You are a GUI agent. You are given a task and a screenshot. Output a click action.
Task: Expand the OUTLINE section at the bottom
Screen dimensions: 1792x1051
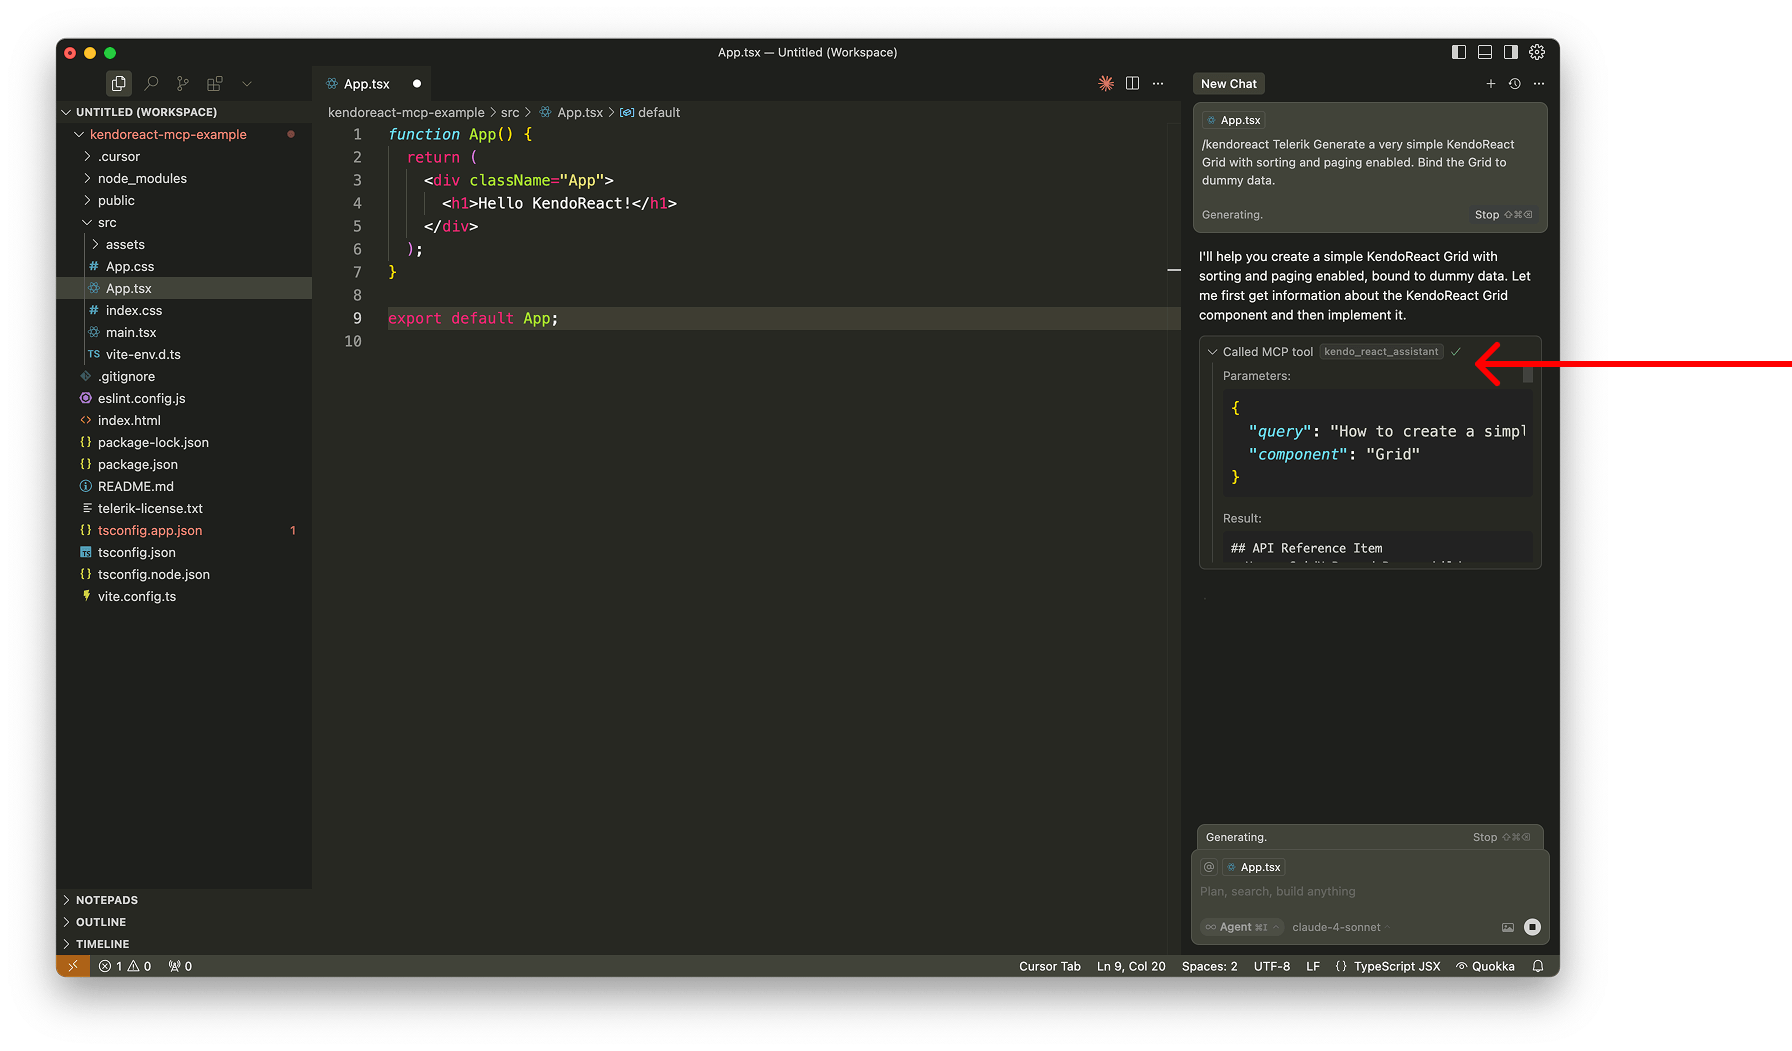(103, 921)
